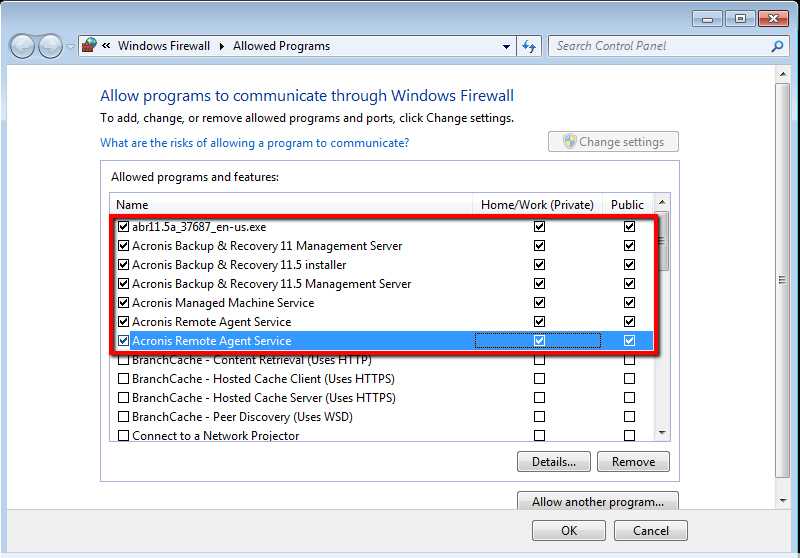Select Windows Firewall breadcrumb

(x=164, y=46)
